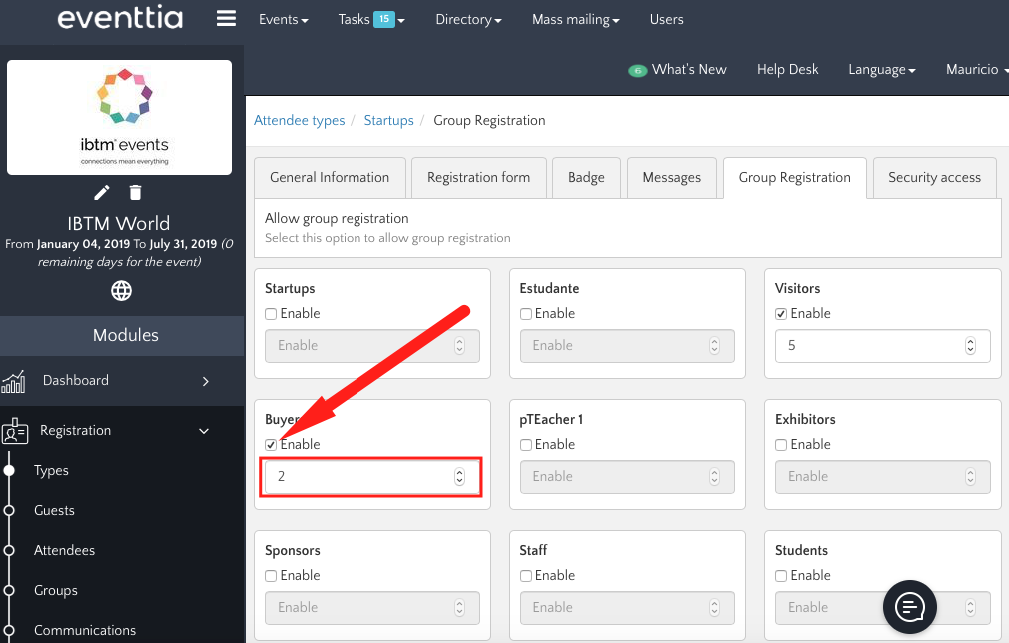Open the Events dropdown menu
The image size is (1009, 643).
(x=283, y=19)
